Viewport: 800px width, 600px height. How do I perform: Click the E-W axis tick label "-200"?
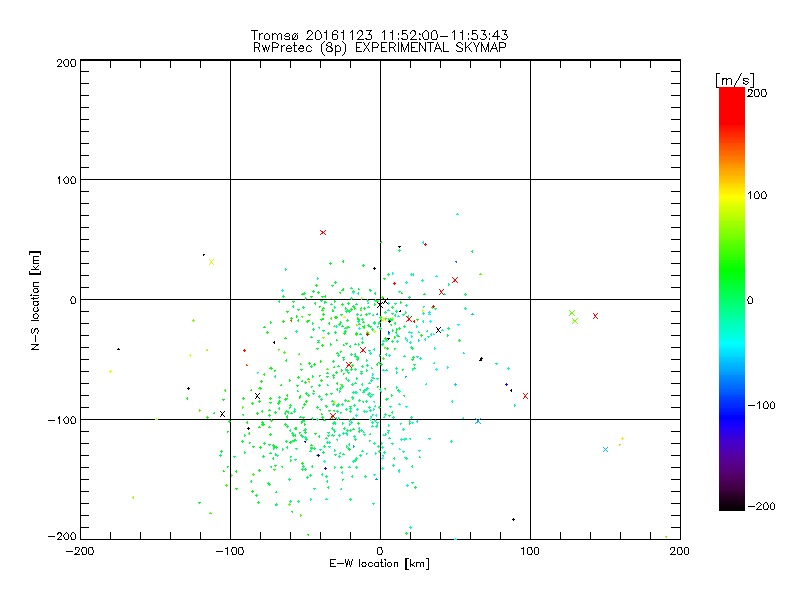click(80, 551)
